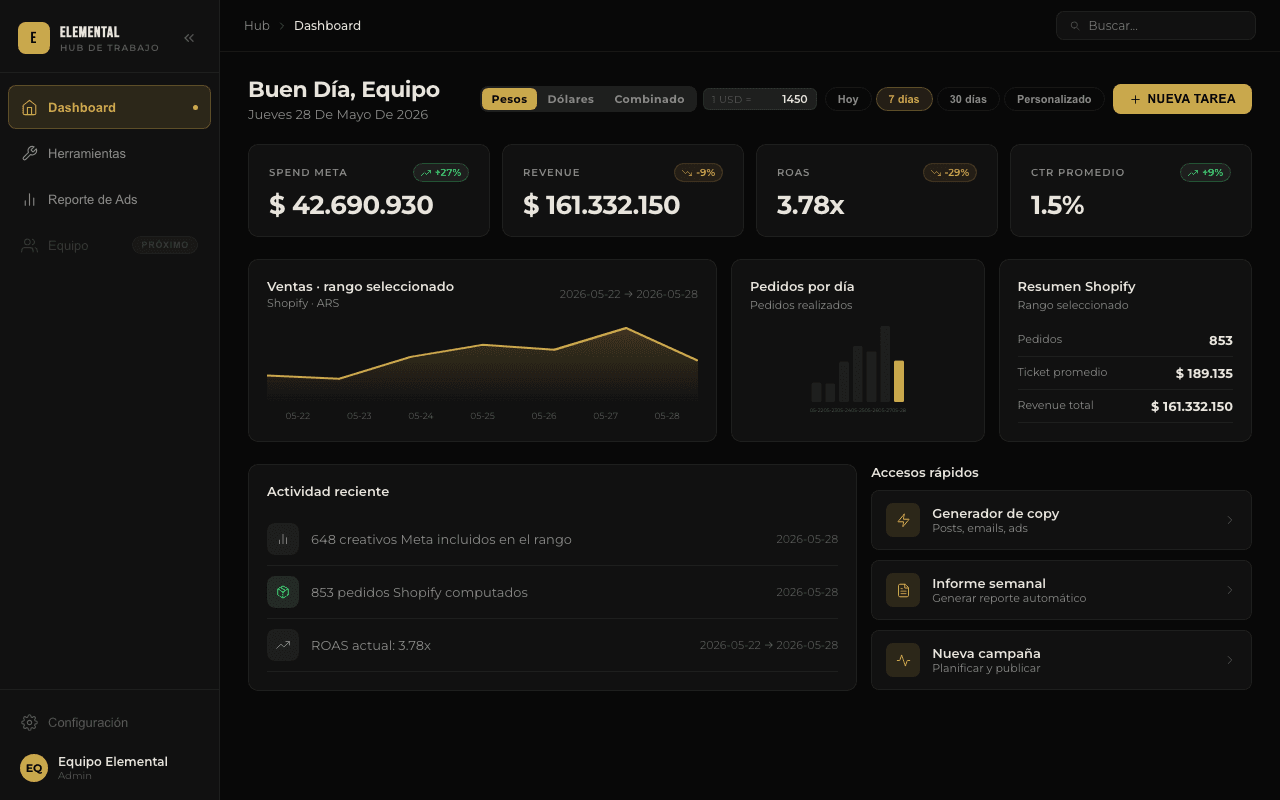The height and width of the screenshot is (800, 1280).
Task: Select the Combinado currency option
Action: (x=649, y=99)
